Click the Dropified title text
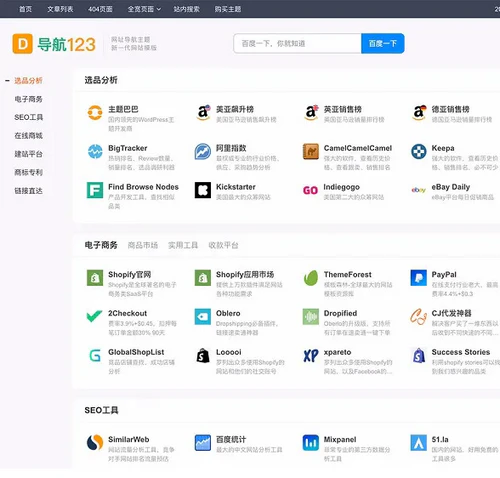 coord(340,313)
